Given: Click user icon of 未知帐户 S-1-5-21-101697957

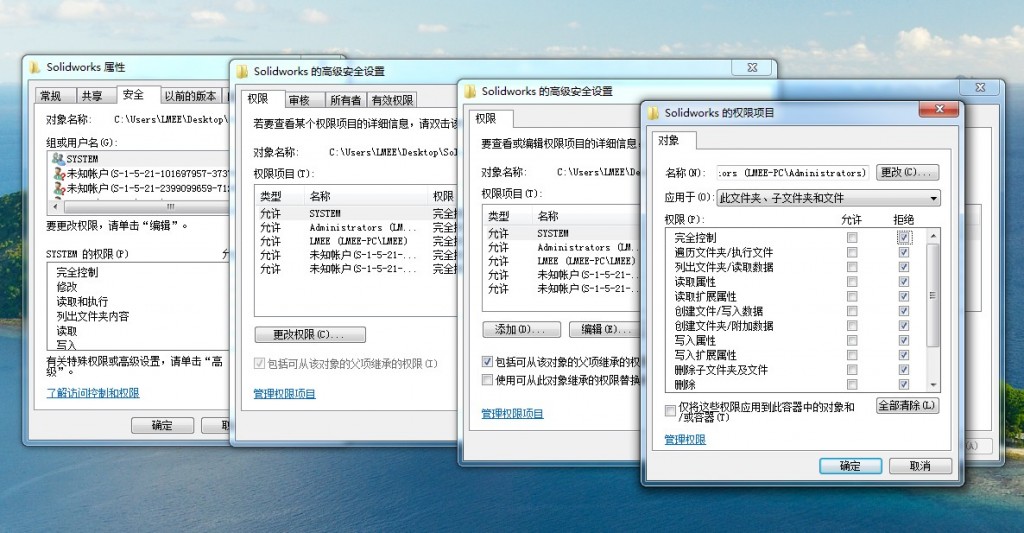Looking at the screenshot, I should pos(59,174).
